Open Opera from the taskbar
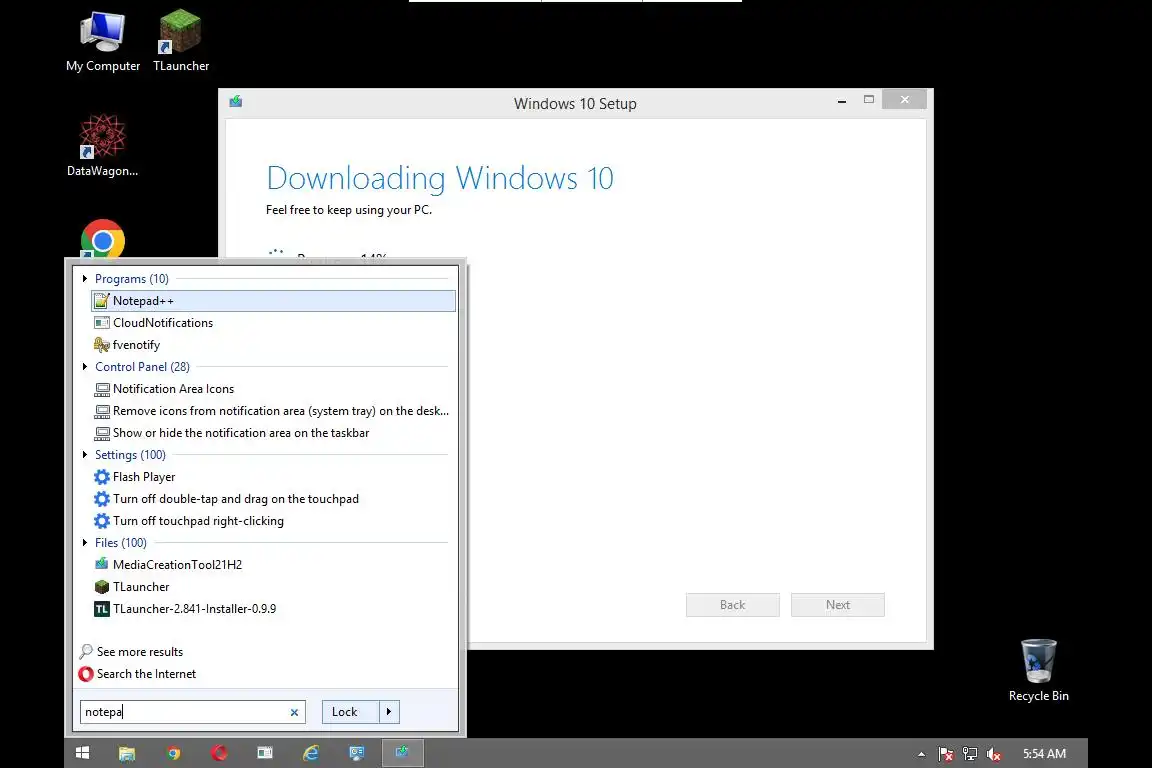The height and width of the screenshot is (768, 1152). point(219,753)
